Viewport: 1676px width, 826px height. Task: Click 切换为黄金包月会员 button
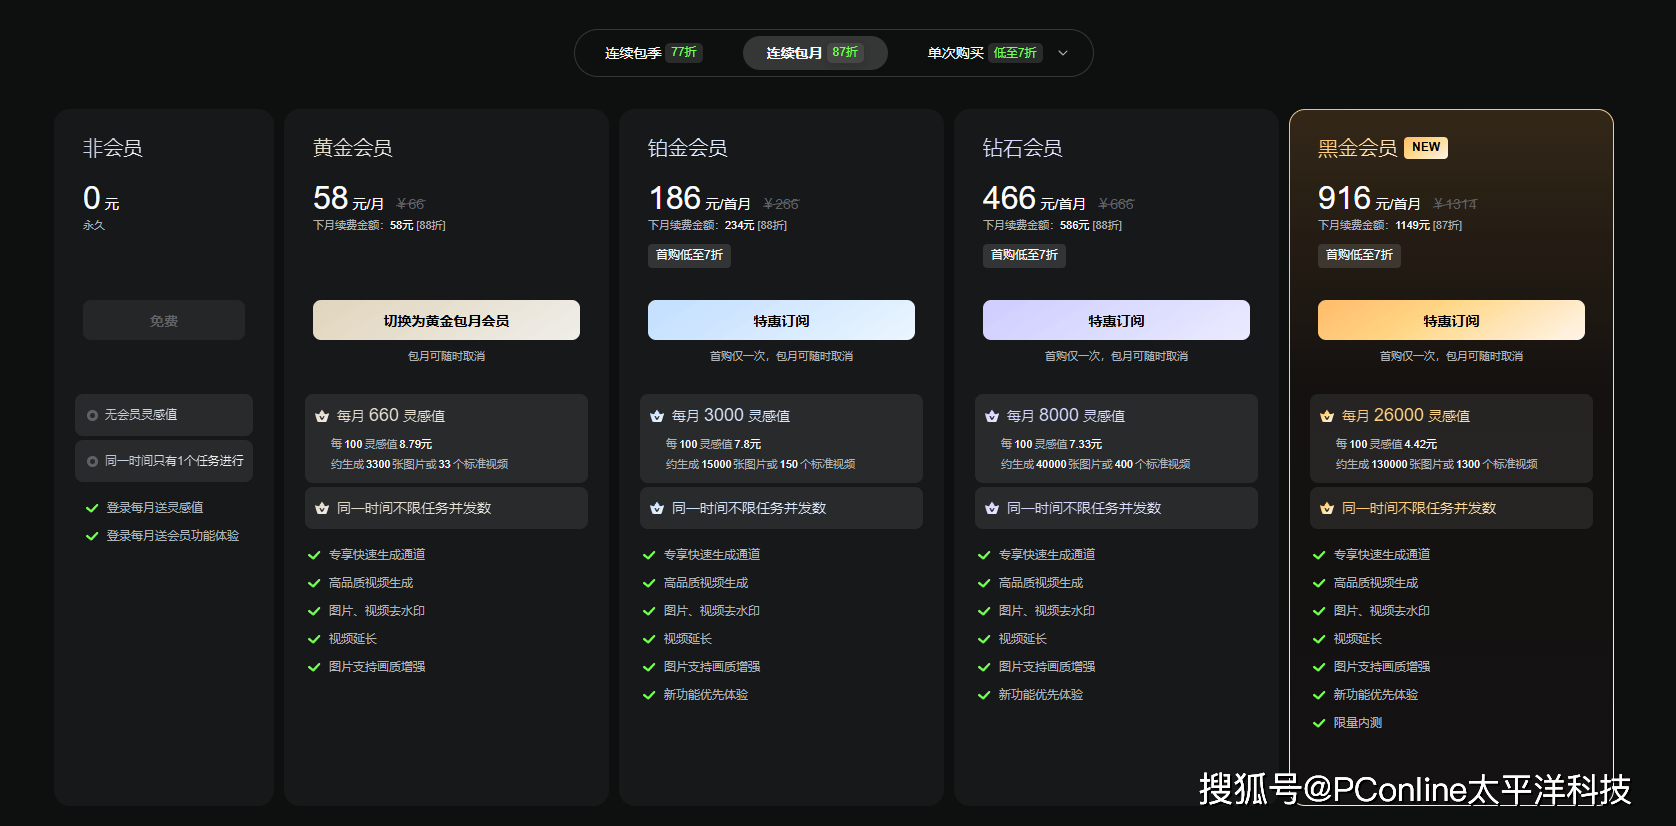pos(446,320)
